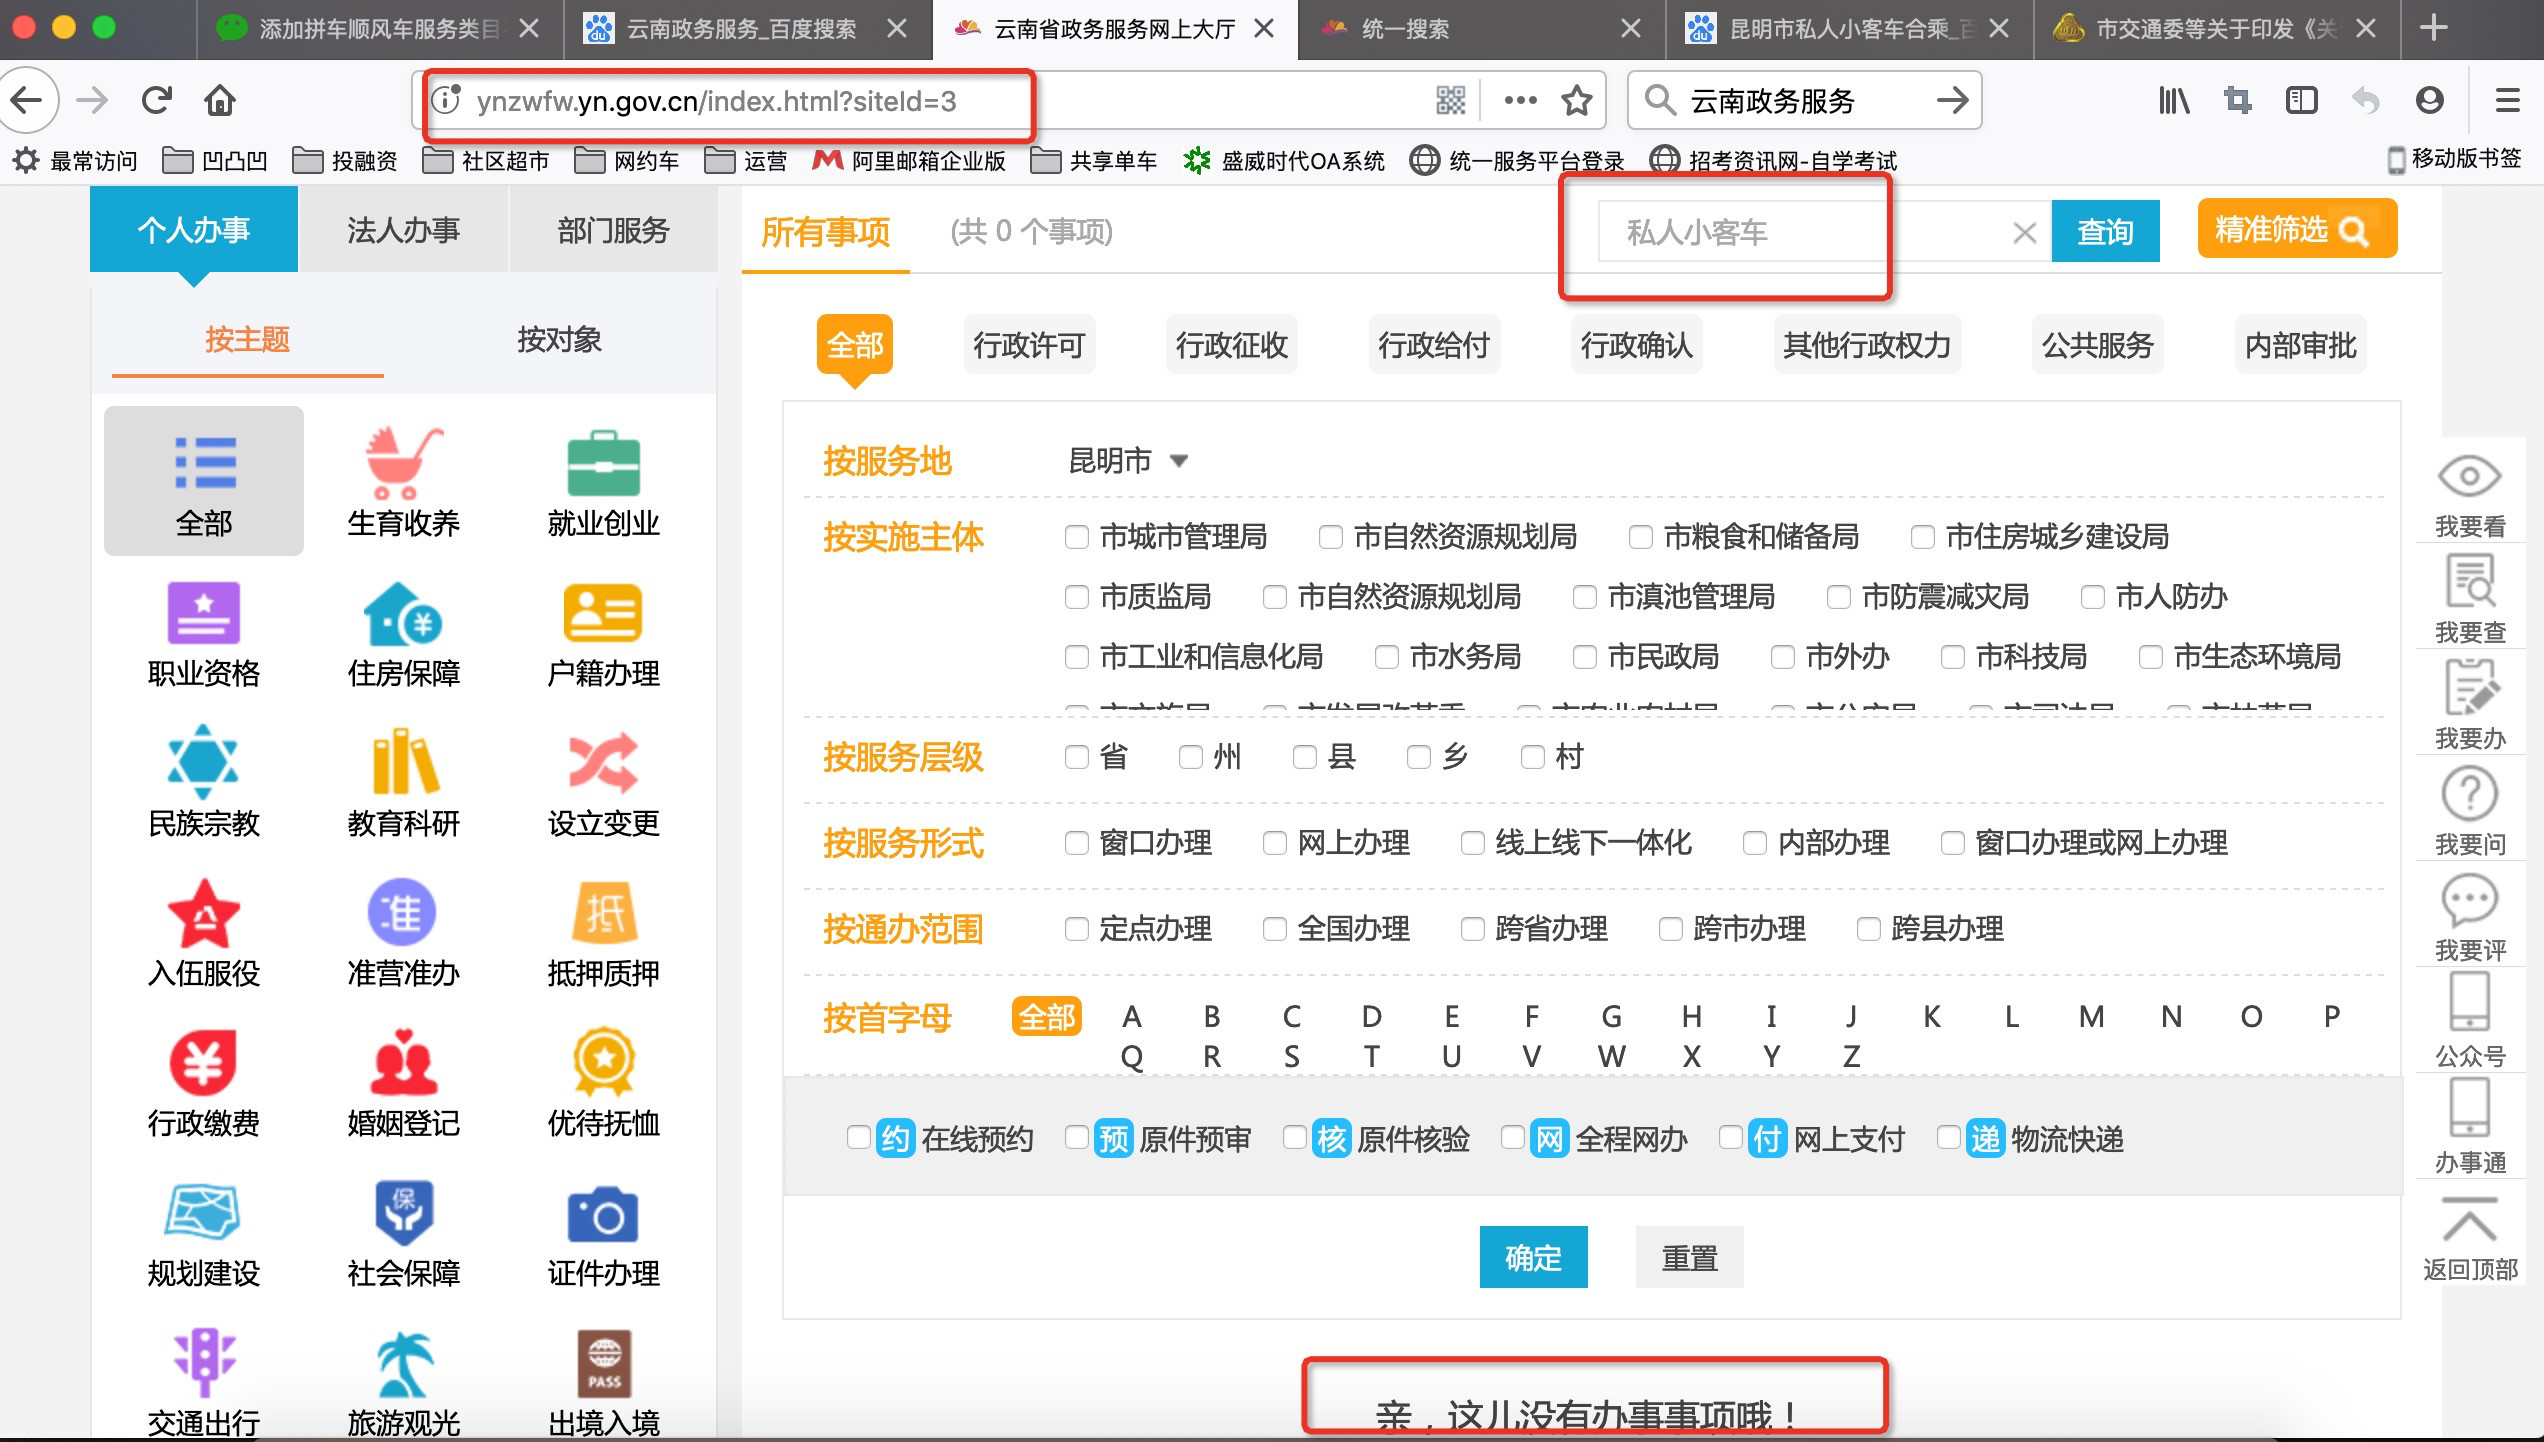Click the 我要看 eye icon
Image resolution: width=2544 pixels, height=1442 pixels.
tap(2469, 477)
